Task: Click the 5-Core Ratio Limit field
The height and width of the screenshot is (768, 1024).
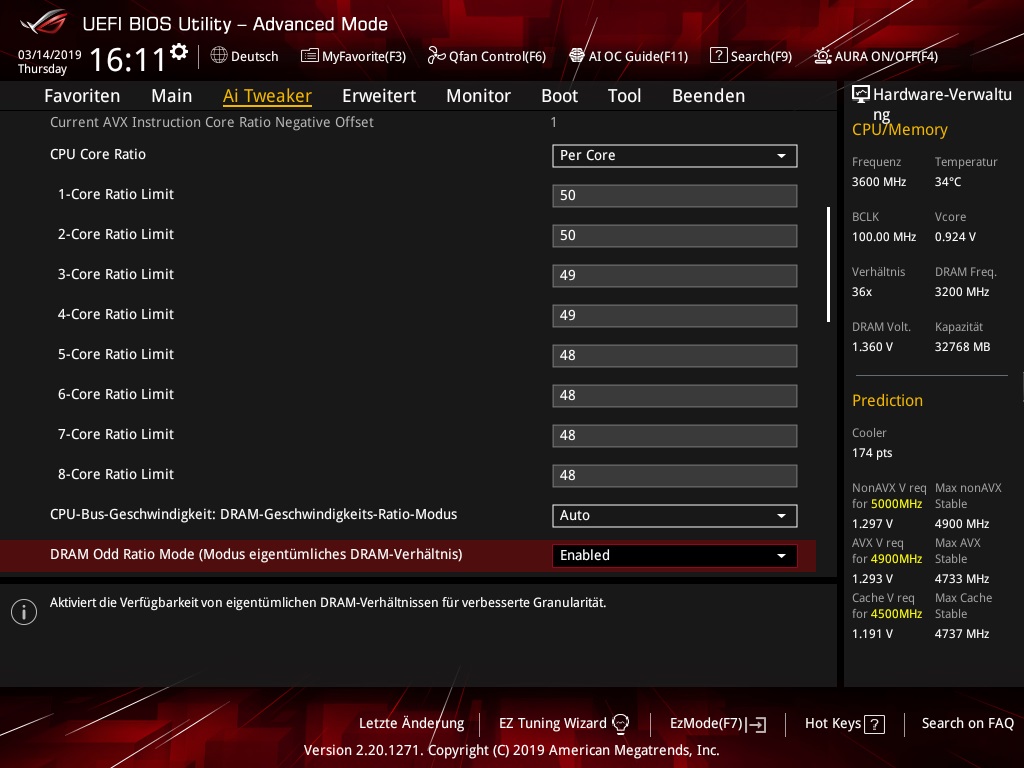Action: pyautogui.click(x=675, y=356)
